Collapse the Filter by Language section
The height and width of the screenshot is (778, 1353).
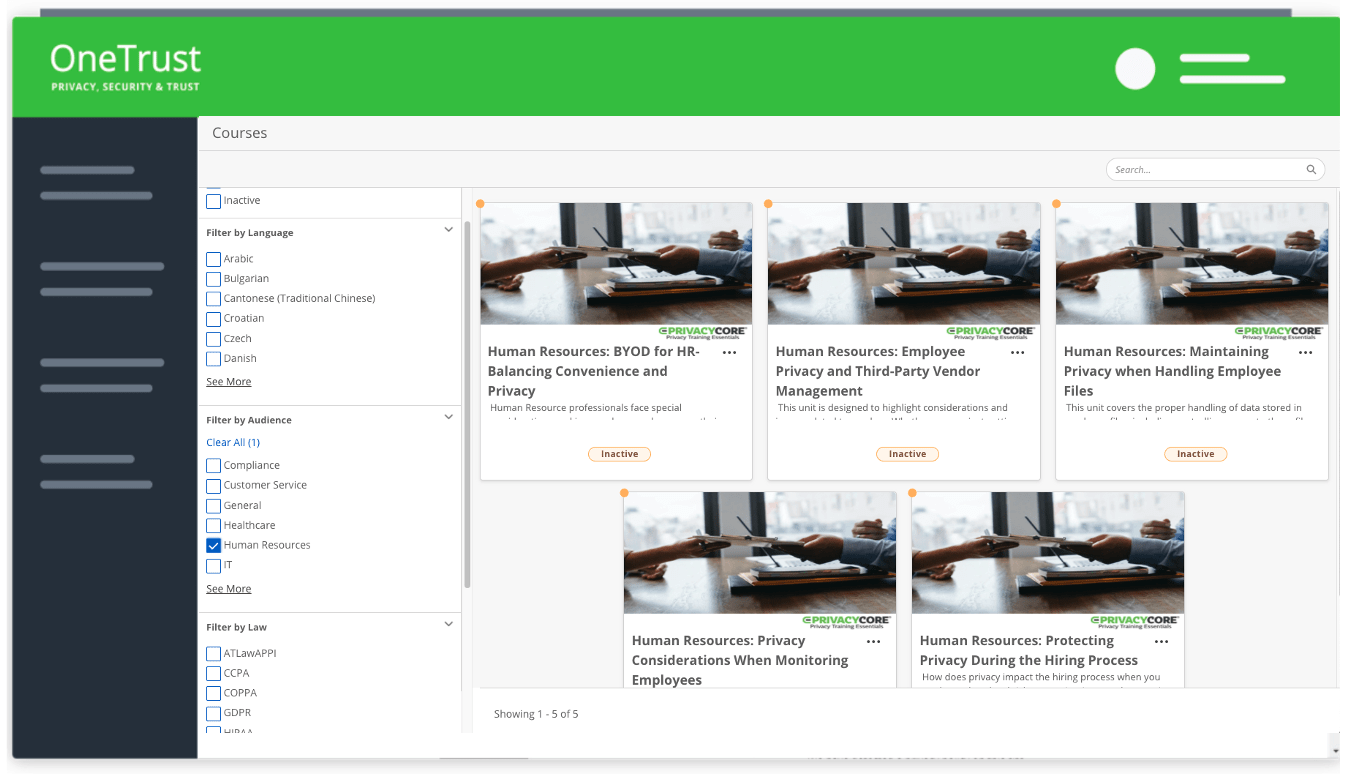tap(448, 230)
